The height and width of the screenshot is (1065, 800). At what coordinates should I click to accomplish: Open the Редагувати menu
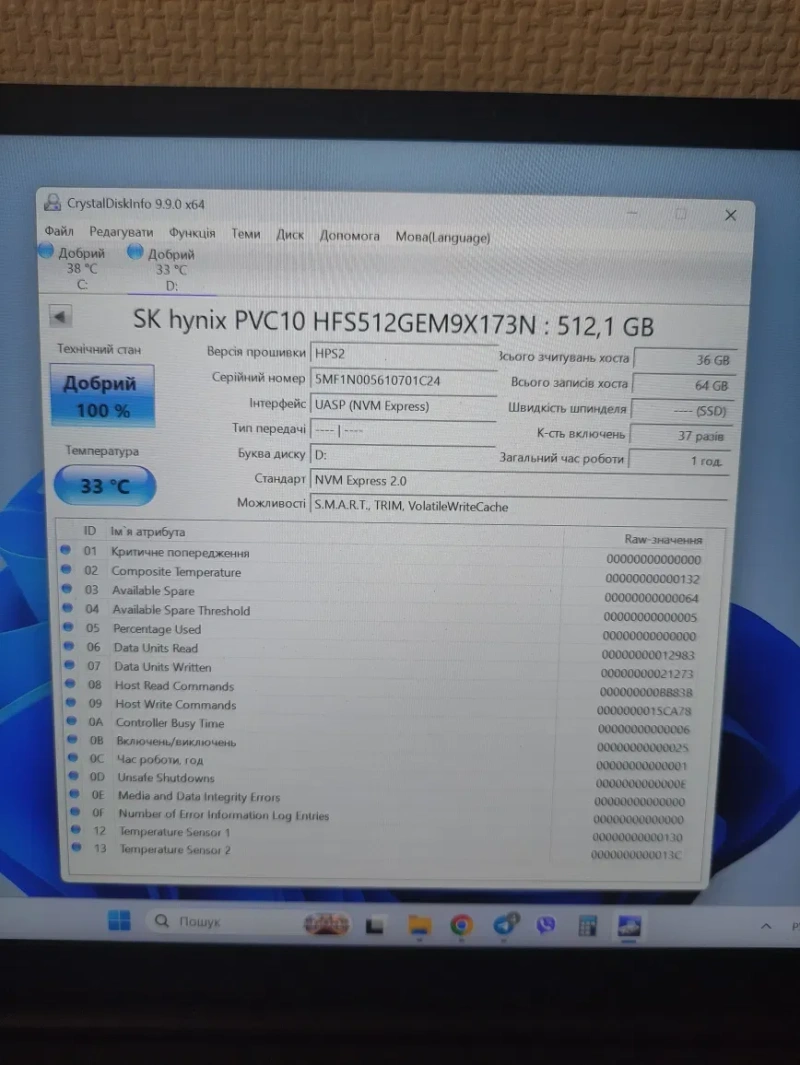(121, 232)
